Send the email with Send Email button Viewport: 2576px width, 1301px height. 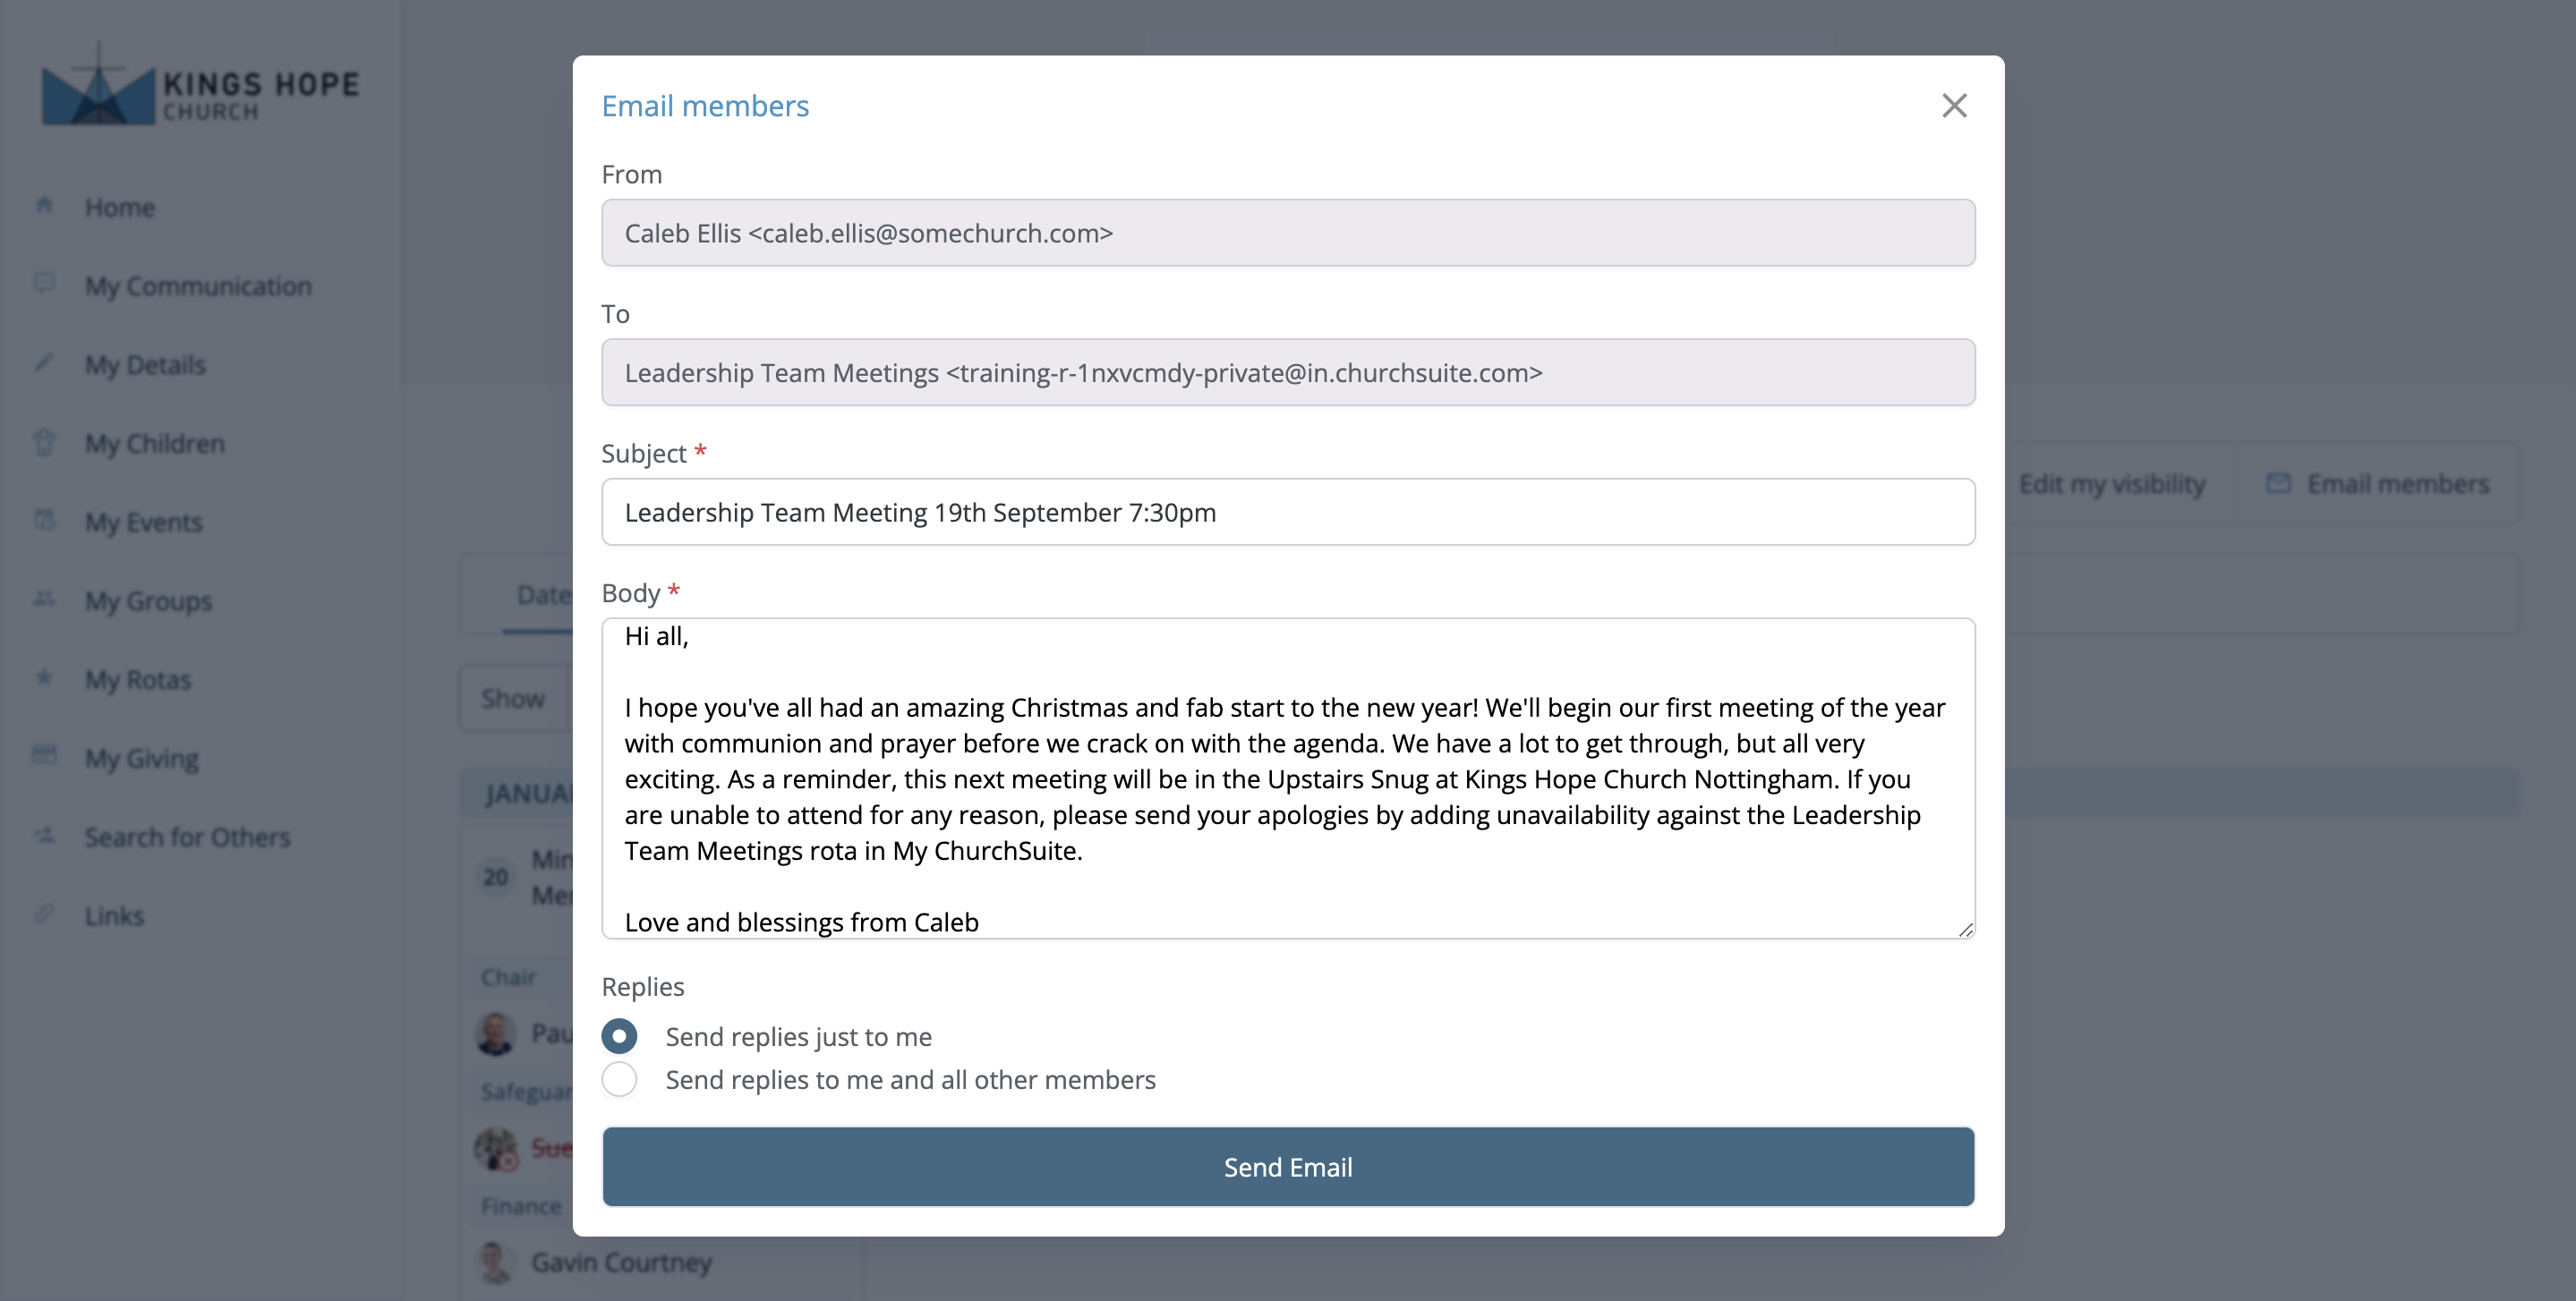tap(1288, 1167)
